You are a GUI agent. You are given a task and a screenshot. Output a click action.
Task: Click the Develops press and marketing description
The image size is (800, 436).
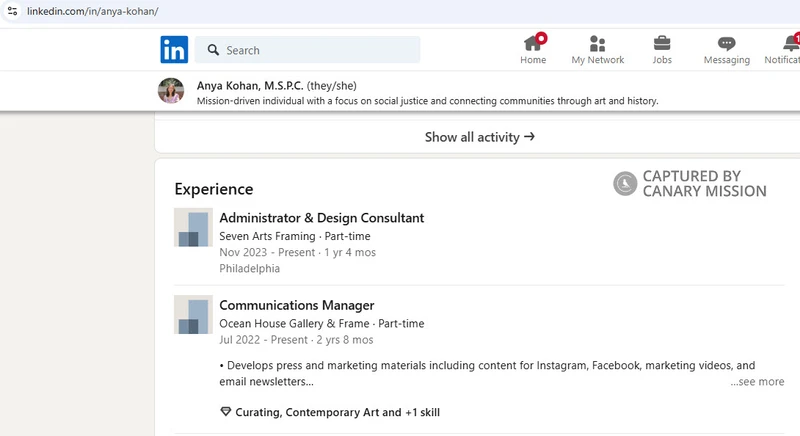[x=487, y=373]
